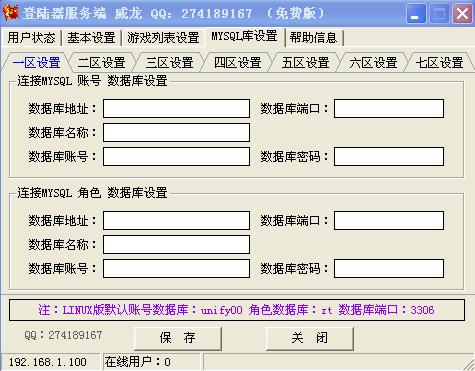Select the 游戏列表设置 tab
Viewport: 475px width, 371px height.
click(163, 38)
